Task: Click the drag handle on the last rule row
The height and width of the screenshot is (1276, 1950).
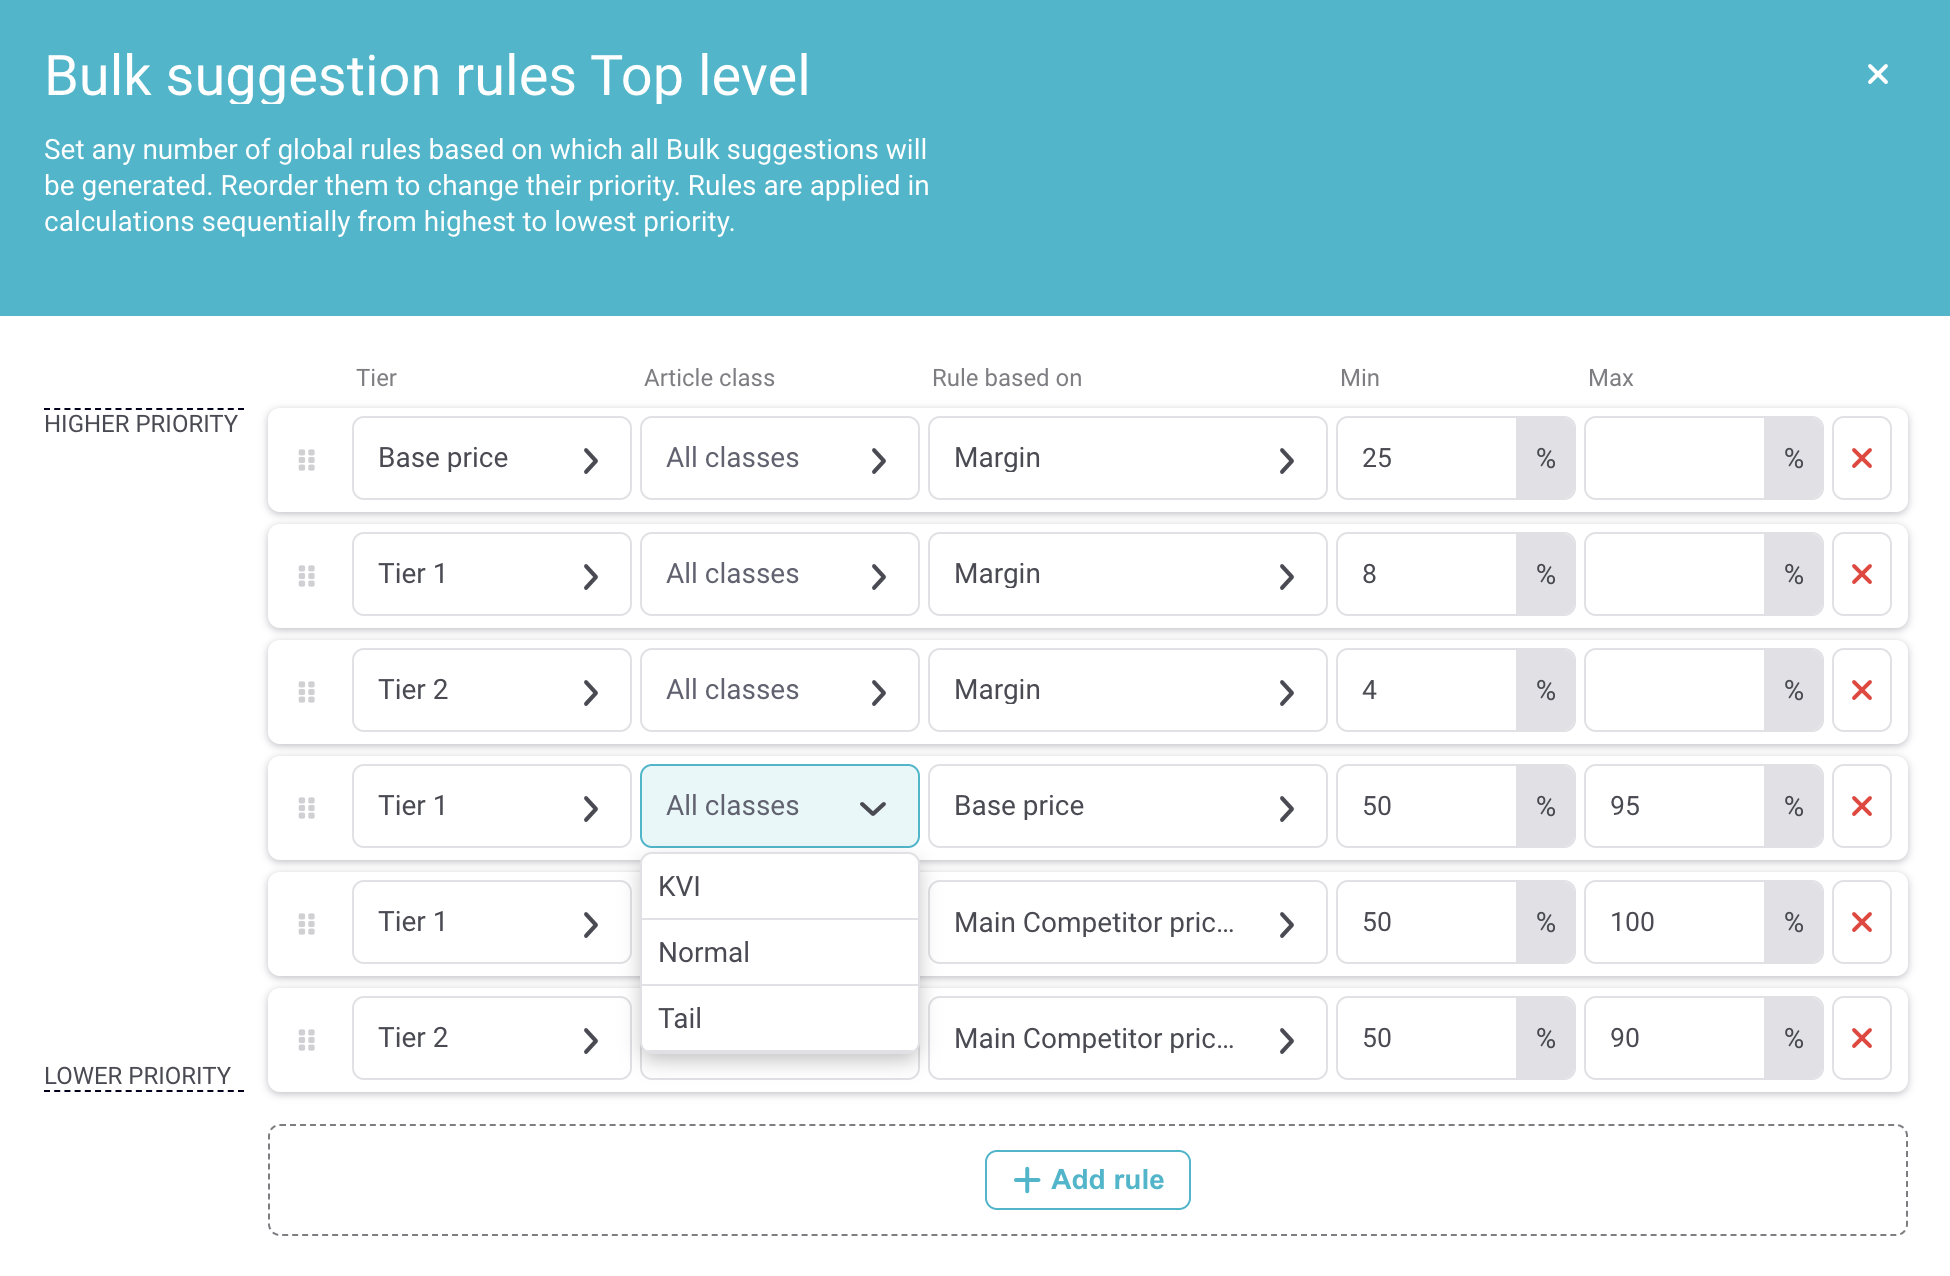Action: point(307,1040)
